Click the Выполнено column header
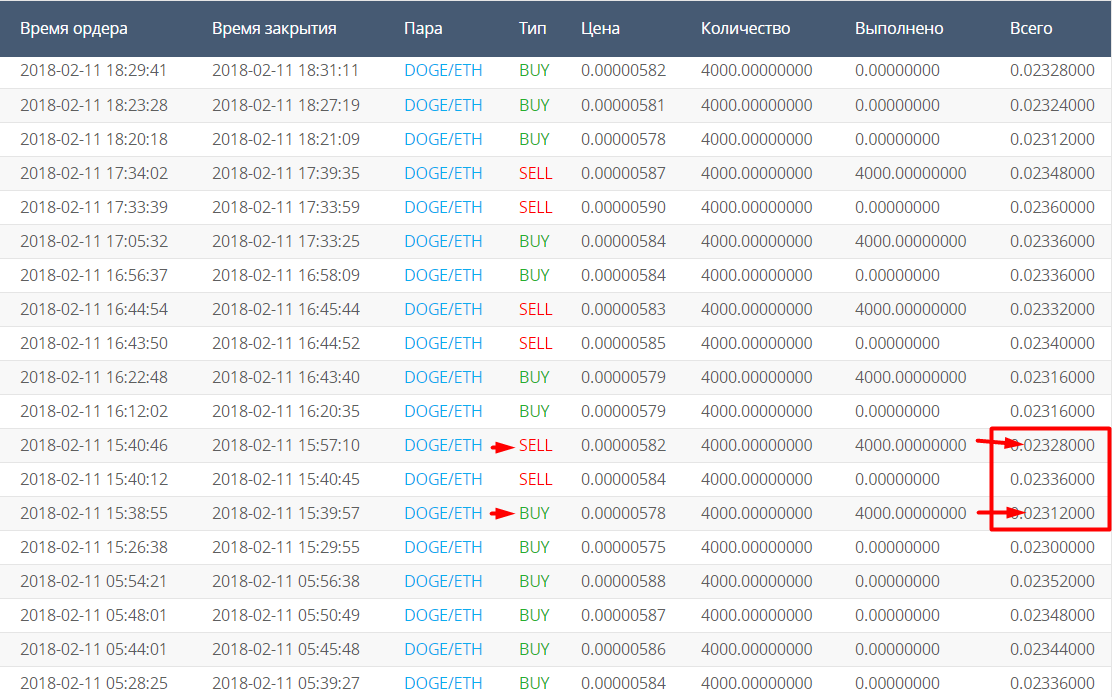This screenshot has width=1118, height=697. click(899, 29)
